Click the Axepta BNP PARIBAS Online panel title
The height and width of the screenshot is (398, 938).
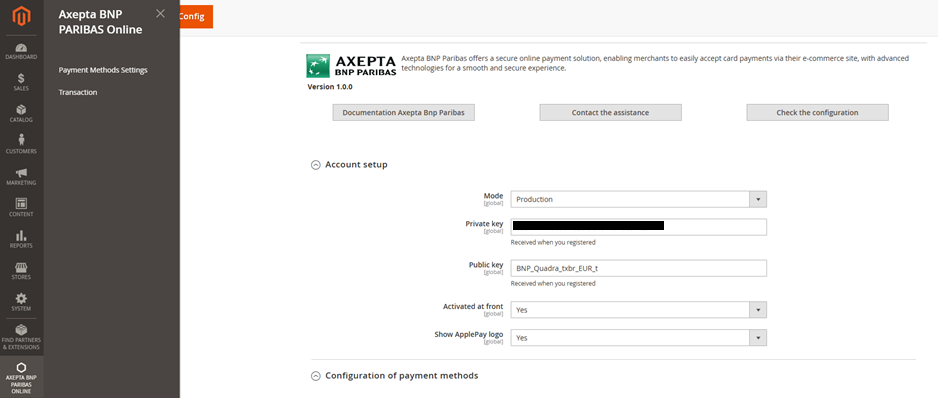(100, 22)
